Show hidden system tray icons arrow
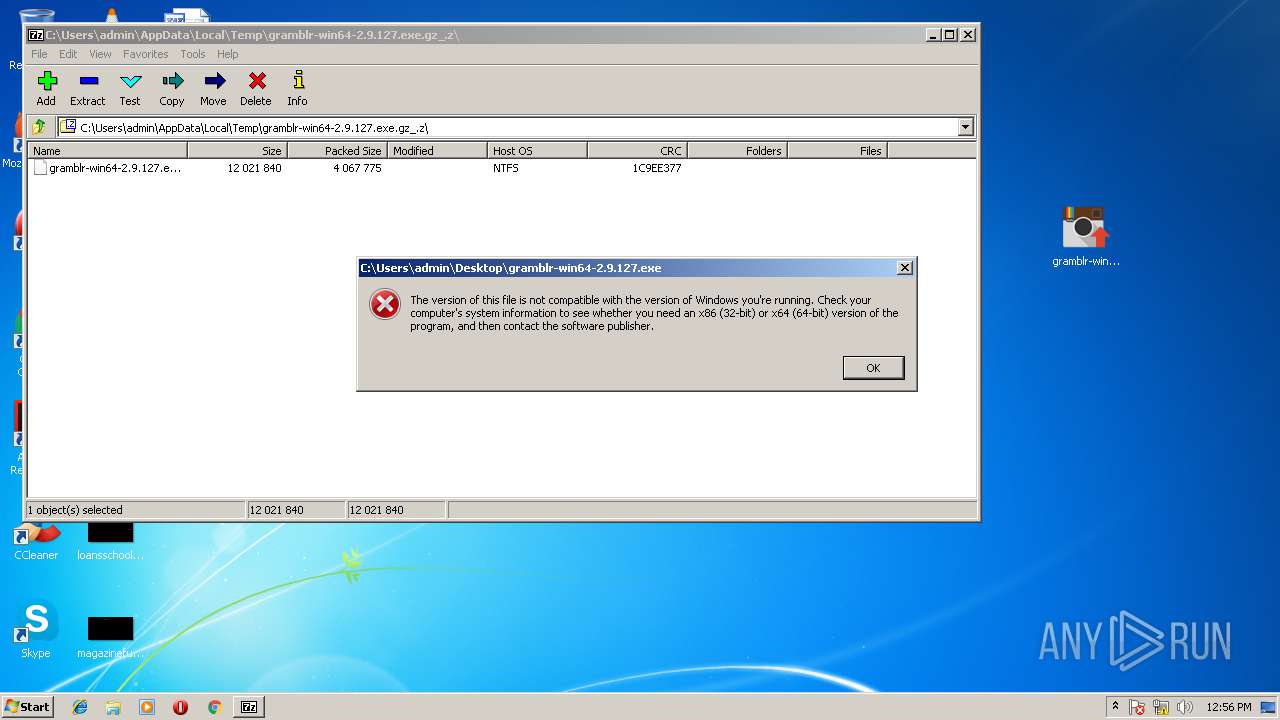Viewport: 1280px width, 720px height. (x=1115, y=707)
